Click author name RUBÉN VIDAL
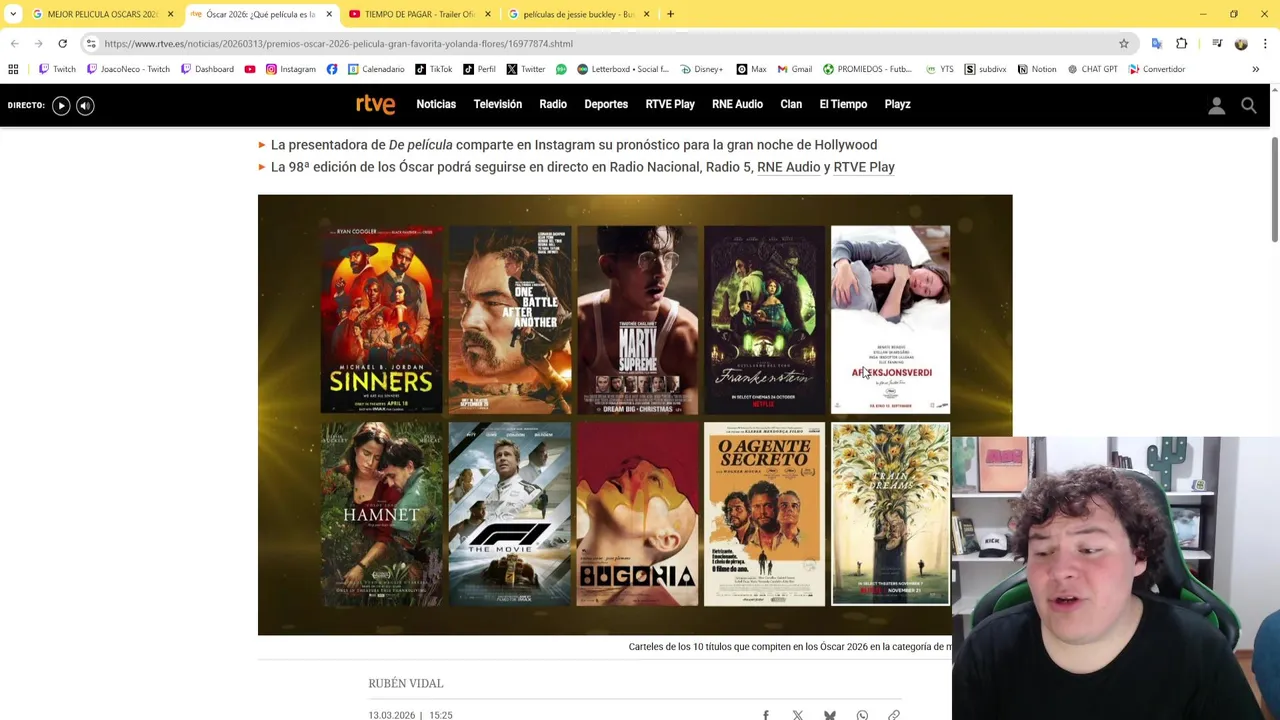 click(406, 683)
